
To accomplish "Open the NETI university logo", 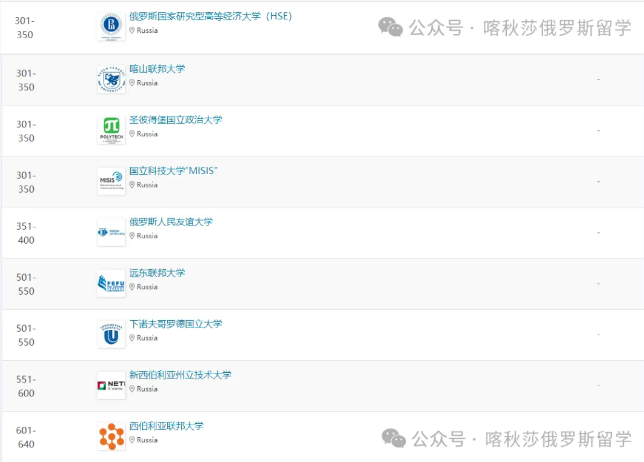I will point(111,385).
